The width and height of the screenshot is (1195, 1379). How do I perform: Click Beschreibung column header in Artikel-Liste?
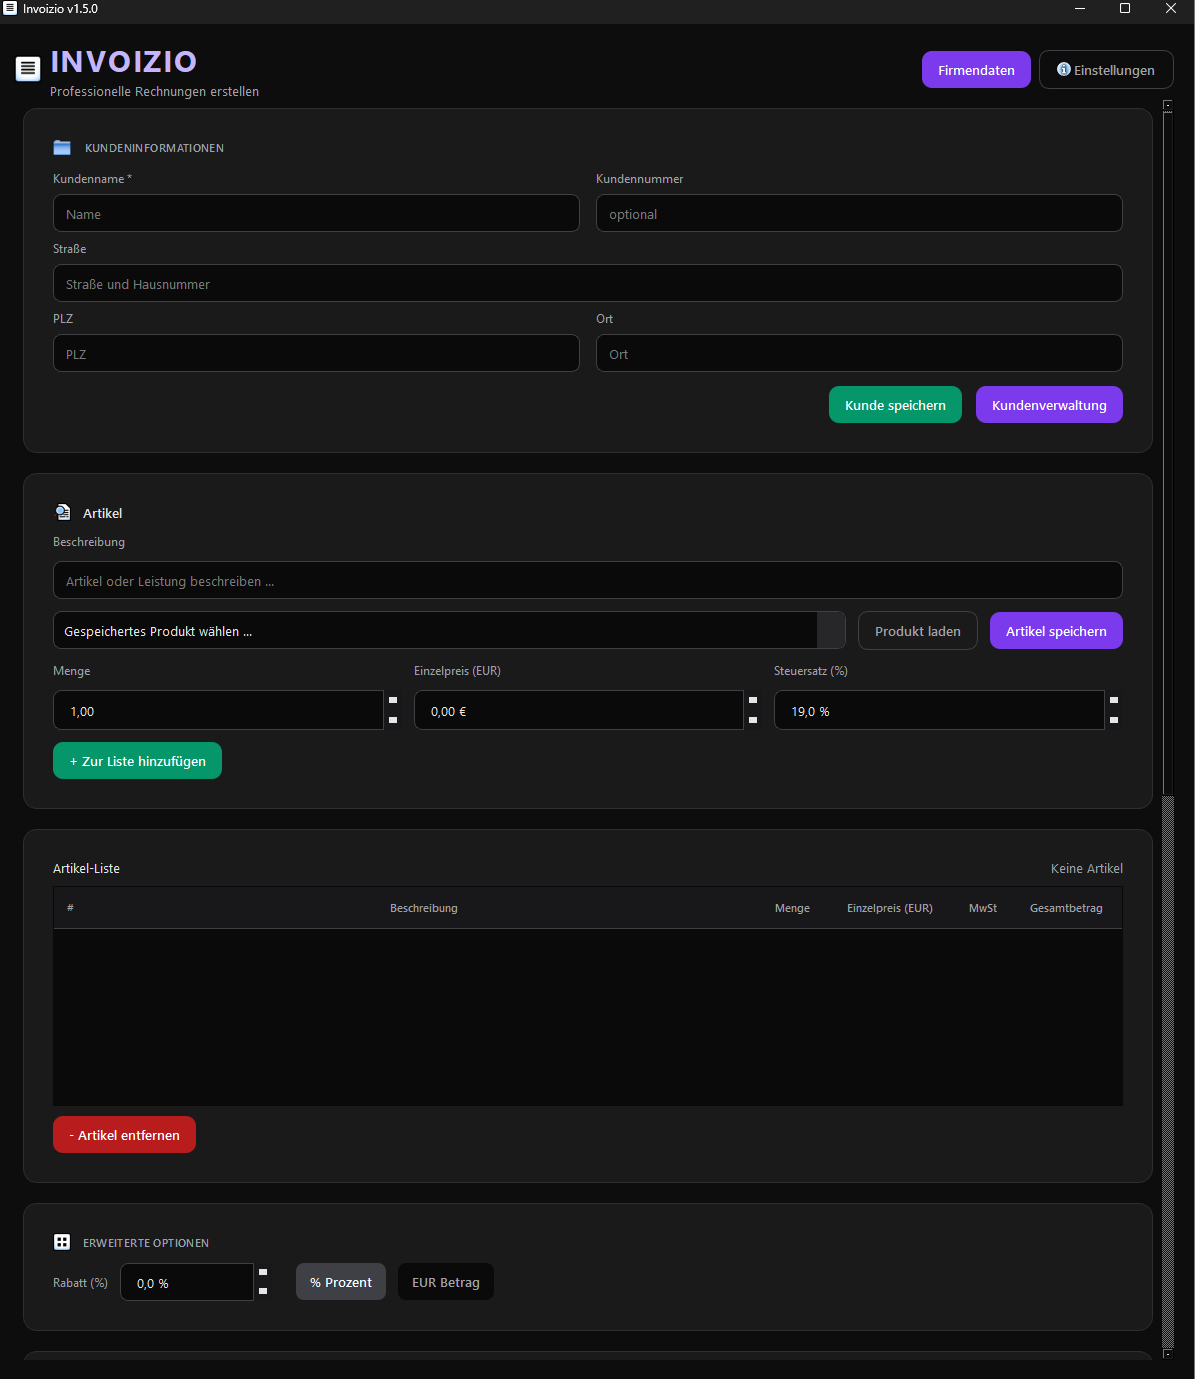tap(424, 908)
